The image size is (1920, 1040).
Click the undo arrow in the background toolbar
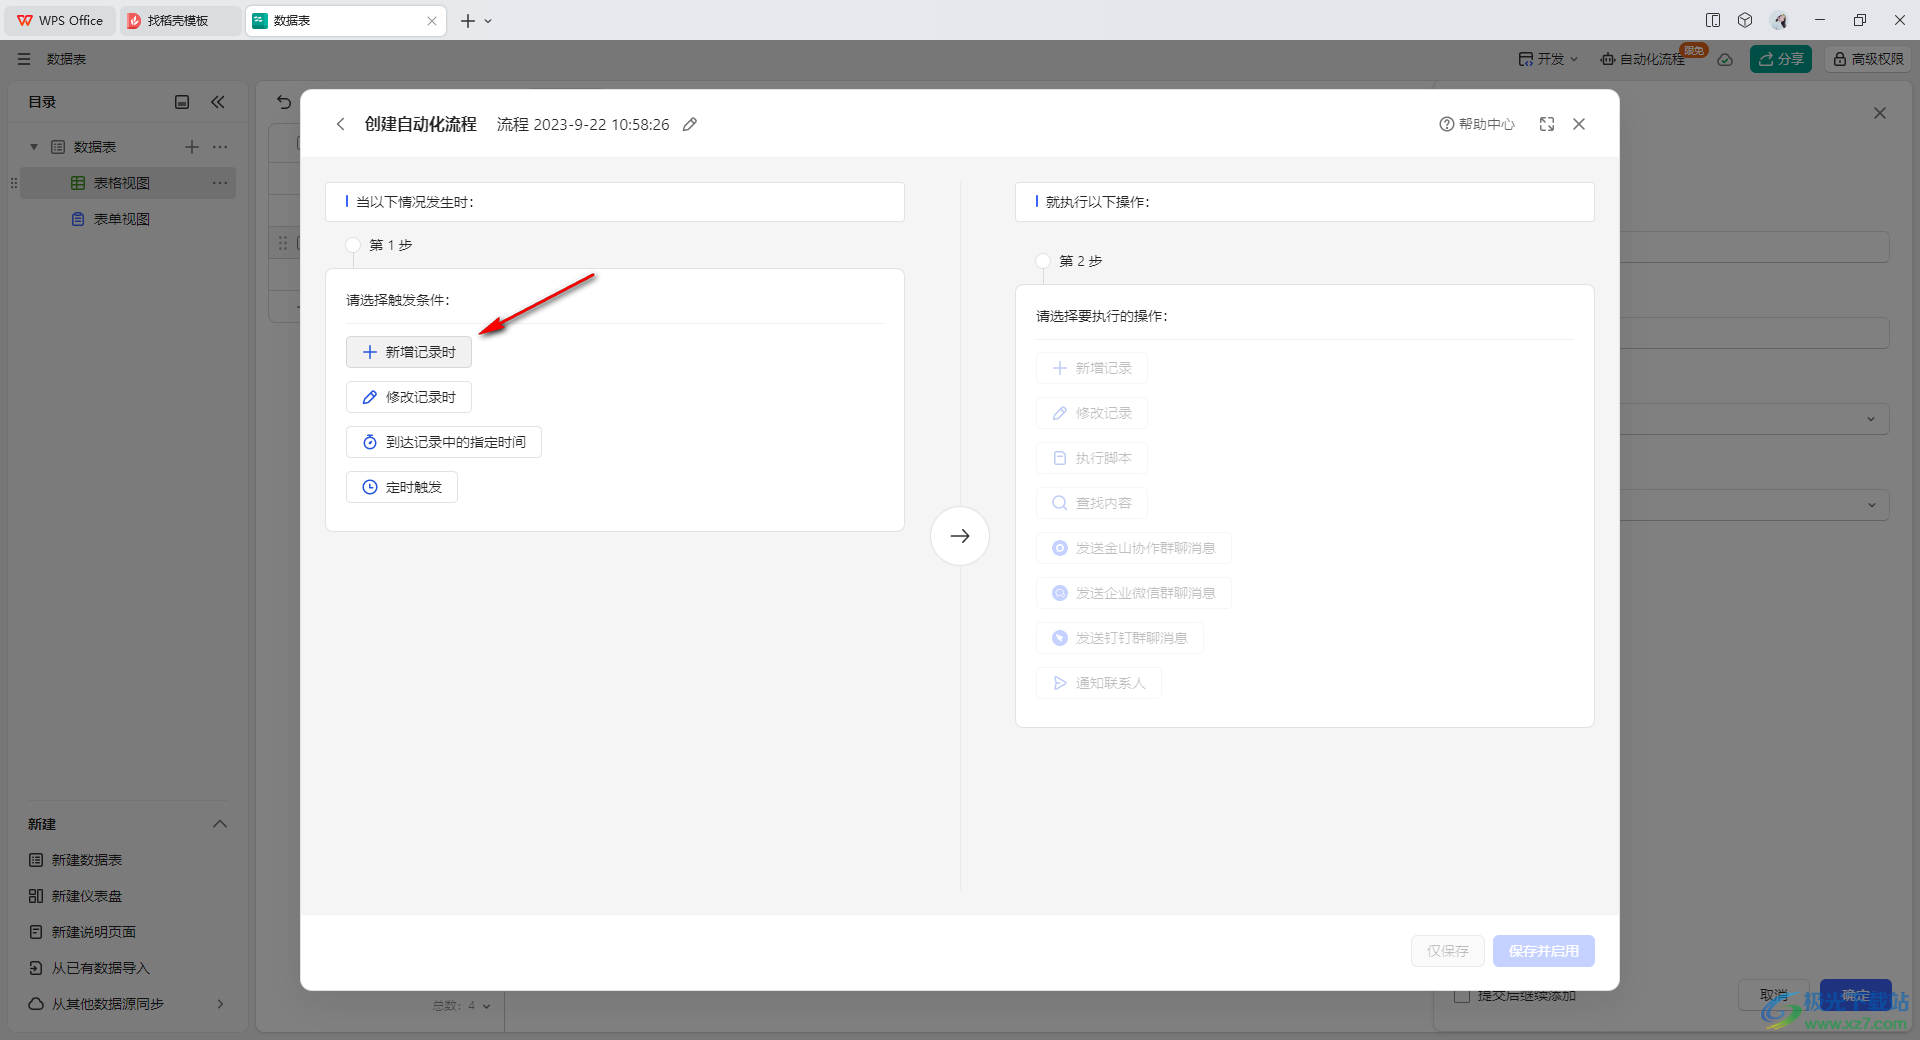284,102
